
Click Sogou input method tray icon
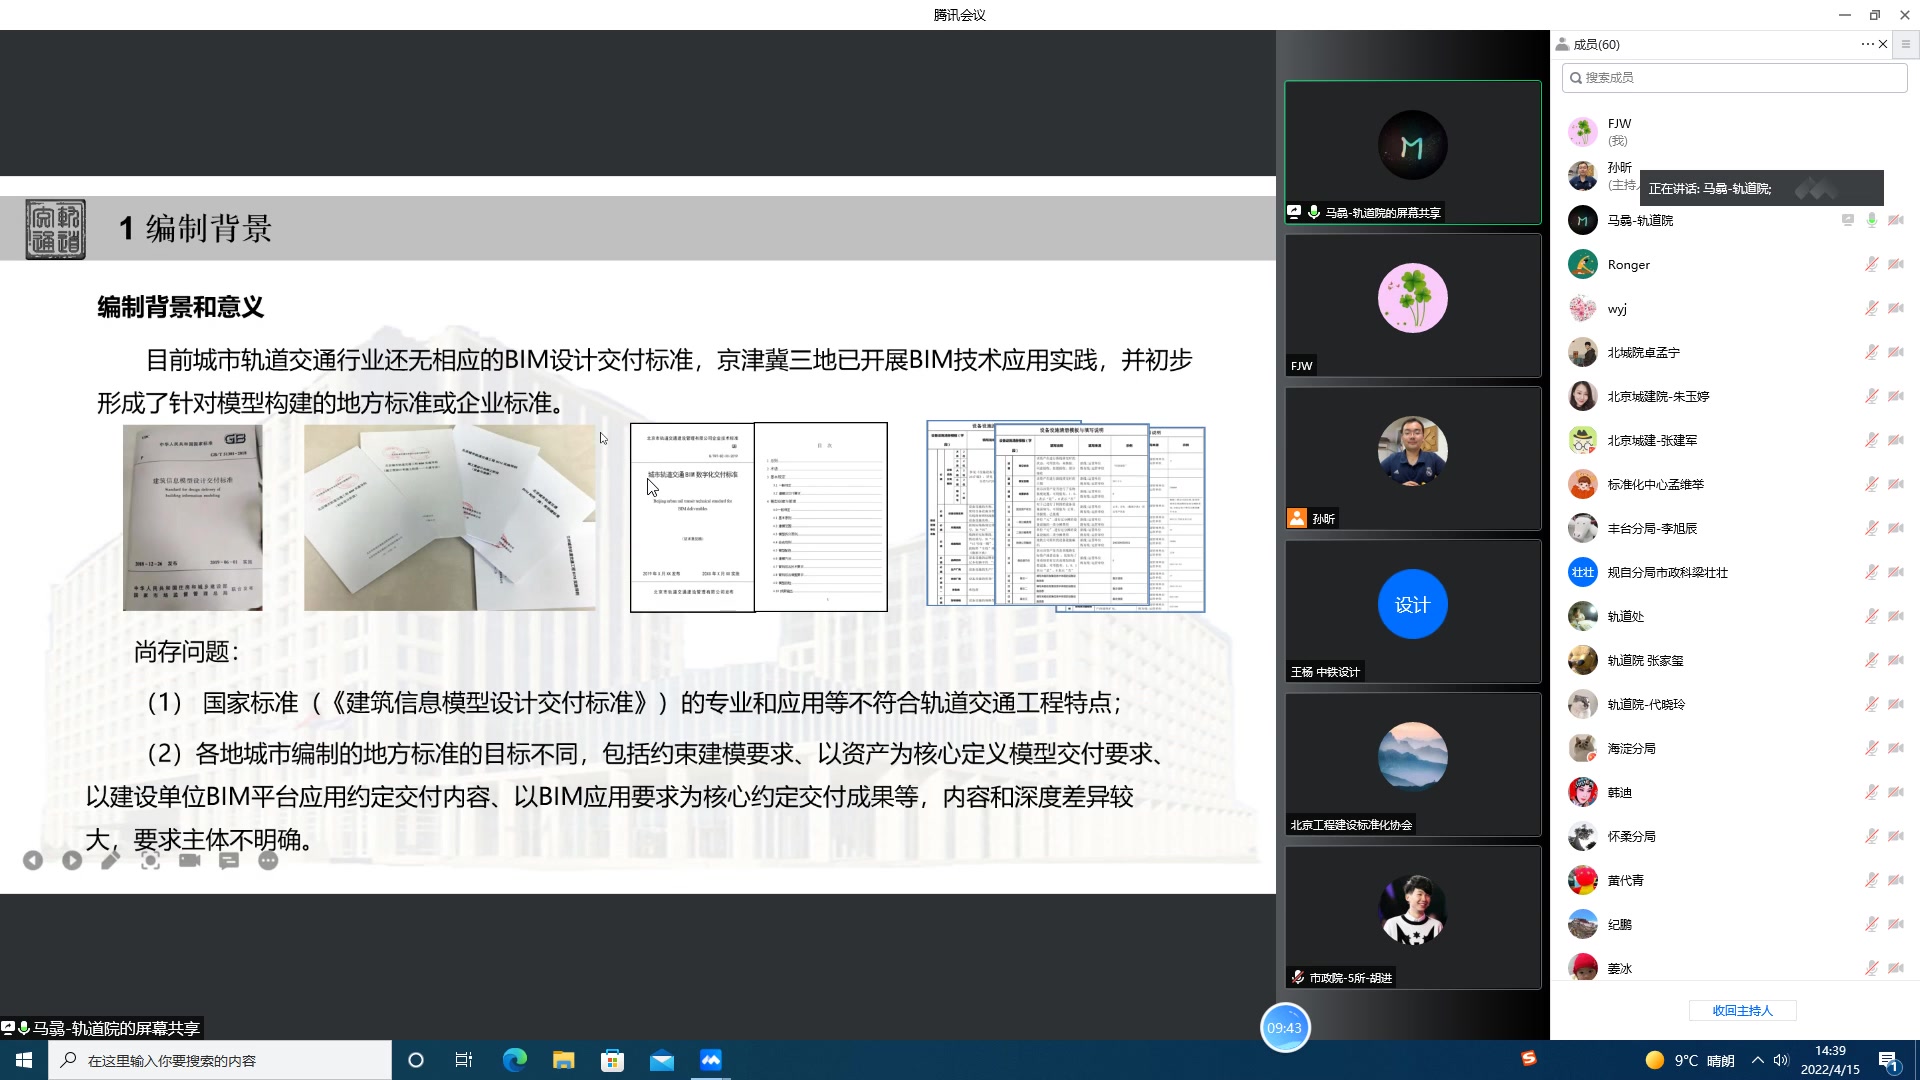click(x=1529, y=1058)
